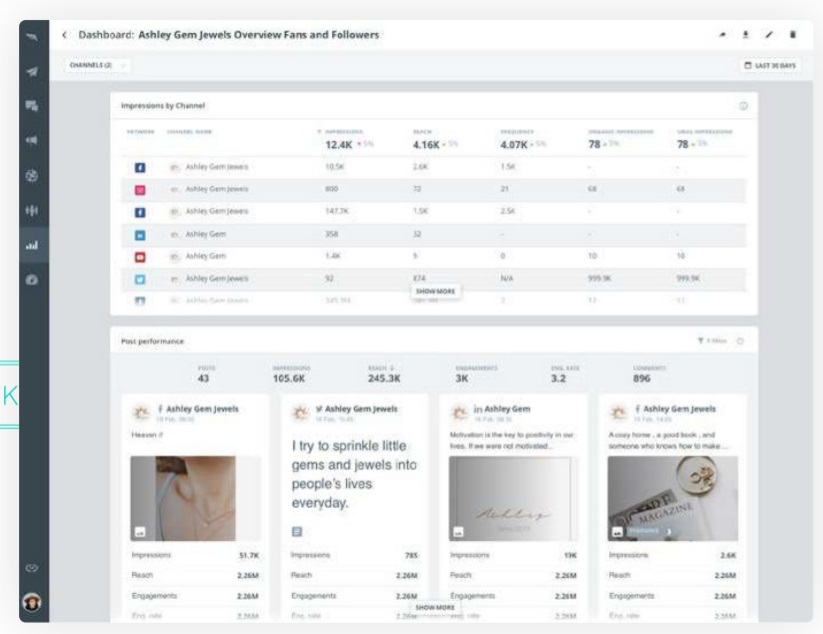This screenshot has height=634, width=823.
Task: Select the 245.3K reach summary value
Action: click(384, 378)
